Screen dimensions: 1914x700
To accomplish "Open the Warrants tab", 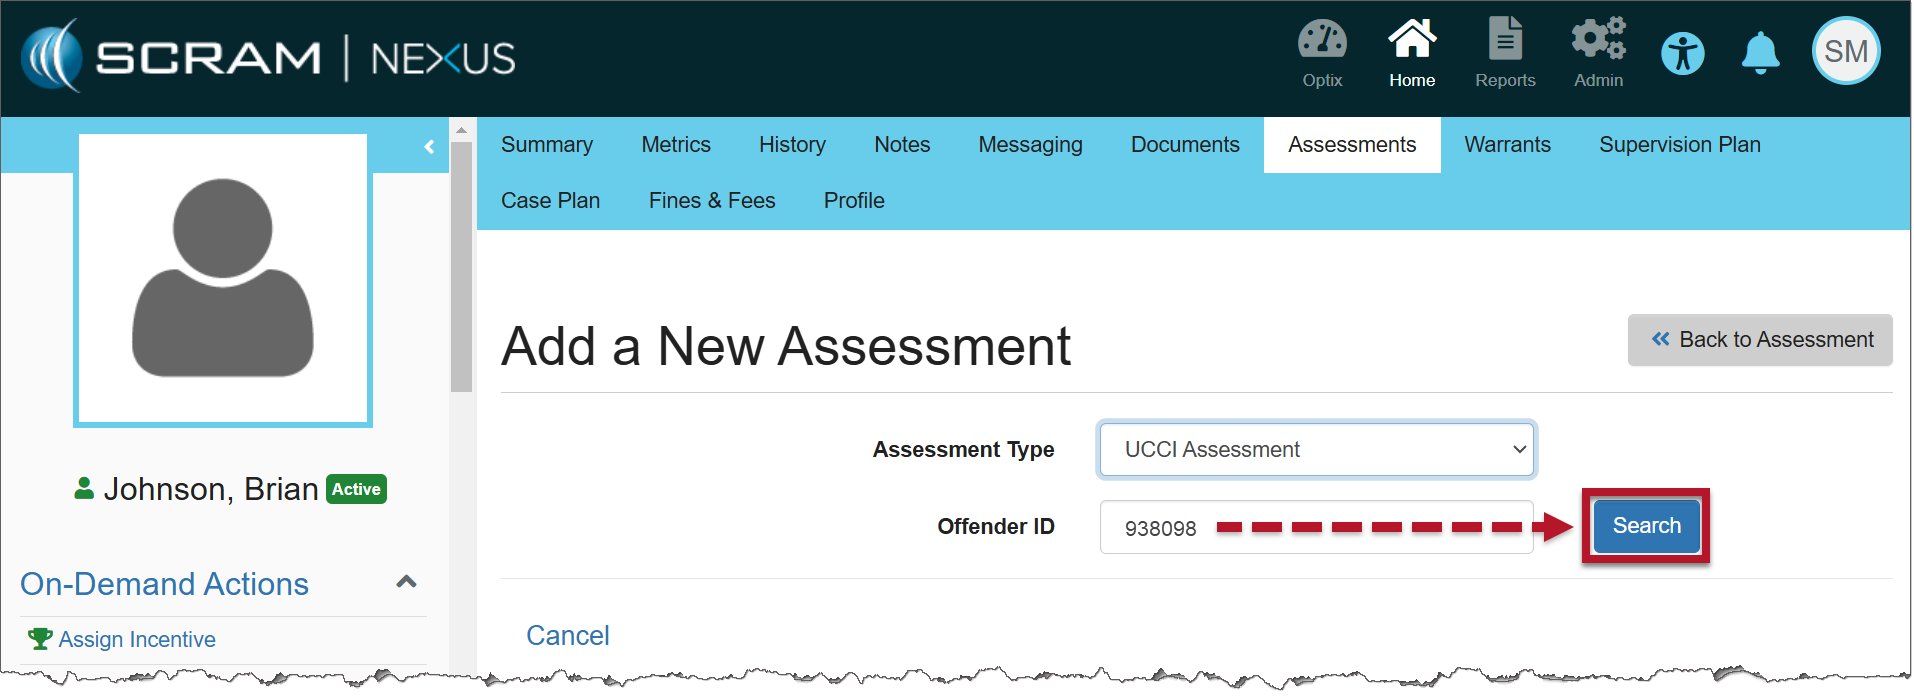I will click(1506, 145).
